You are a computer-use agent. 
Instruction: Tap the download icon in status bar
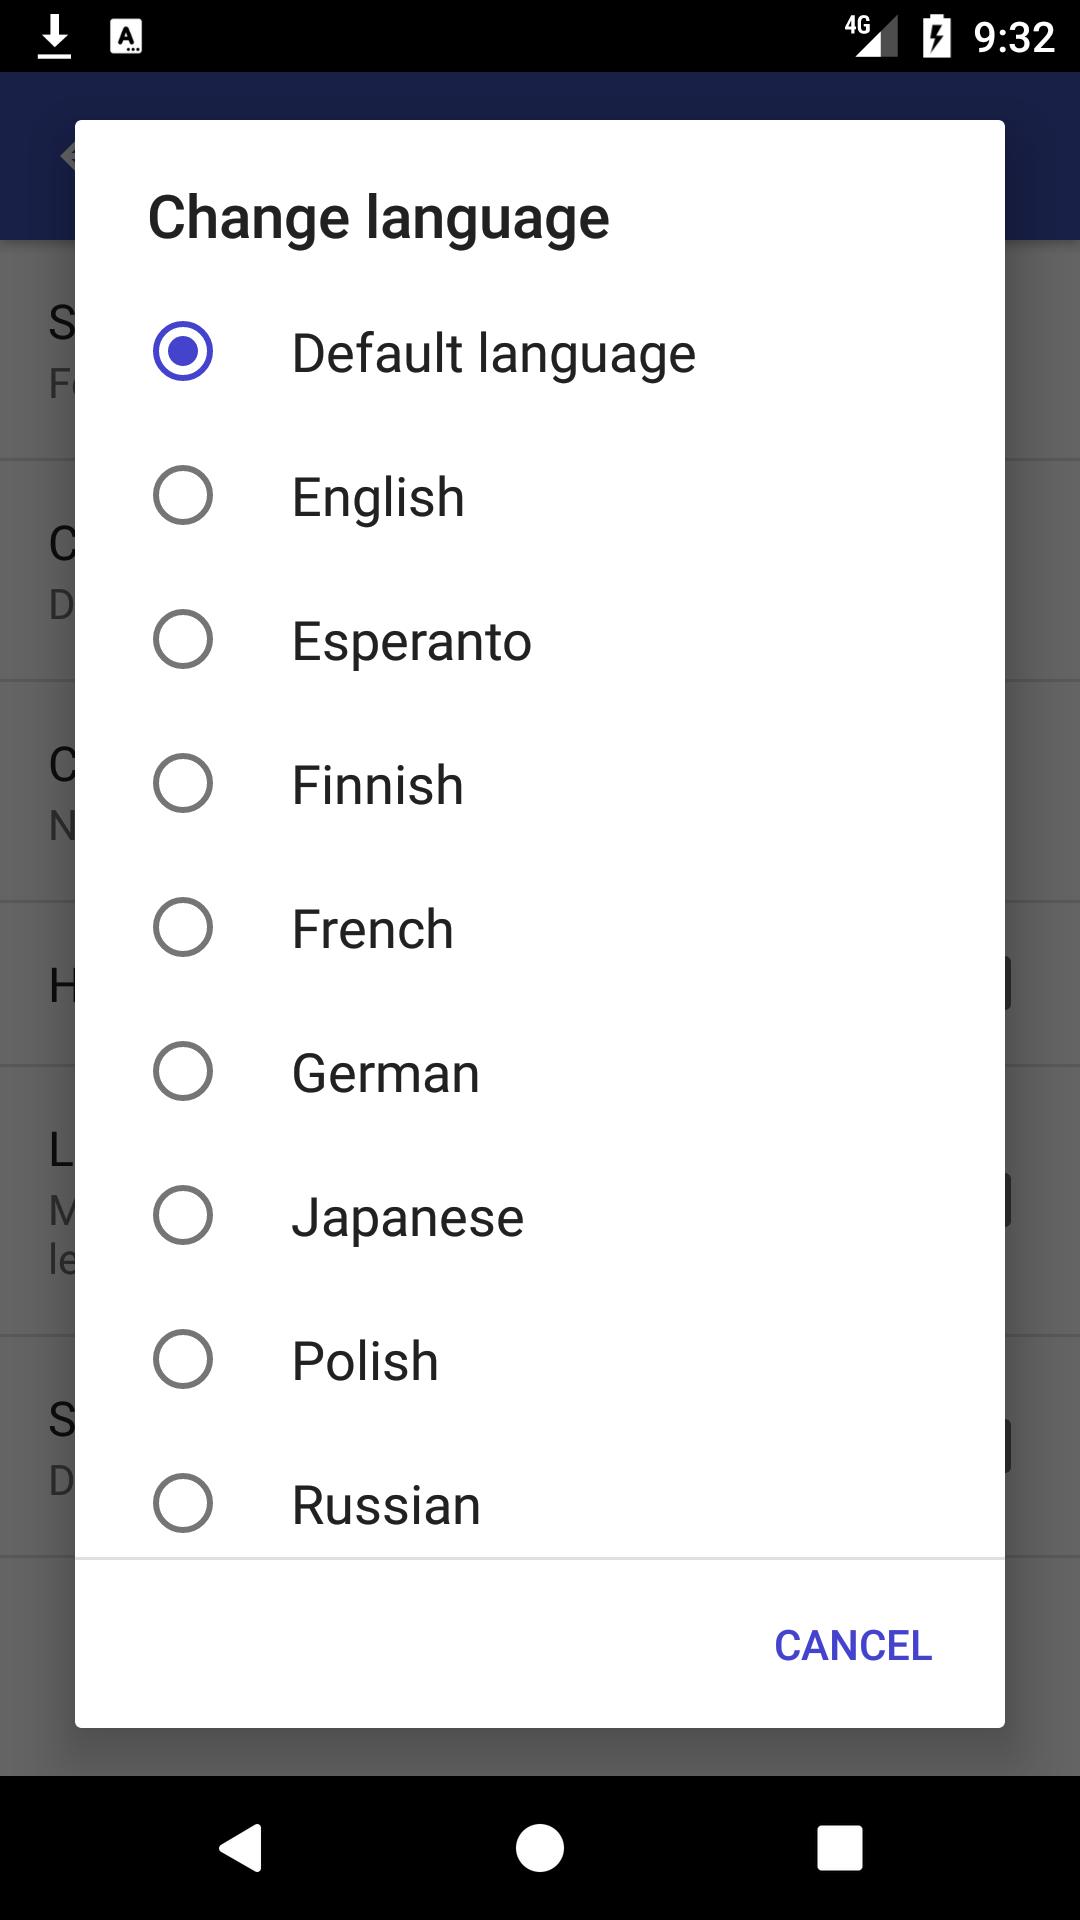tap(54, 37)
